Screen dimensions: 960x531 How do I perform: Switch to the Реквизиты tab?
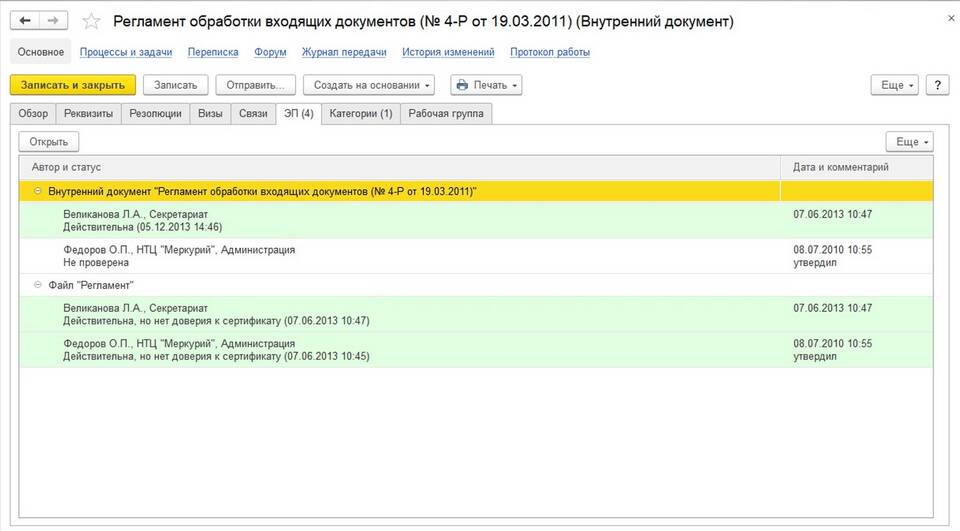click(x=88, y=113)
